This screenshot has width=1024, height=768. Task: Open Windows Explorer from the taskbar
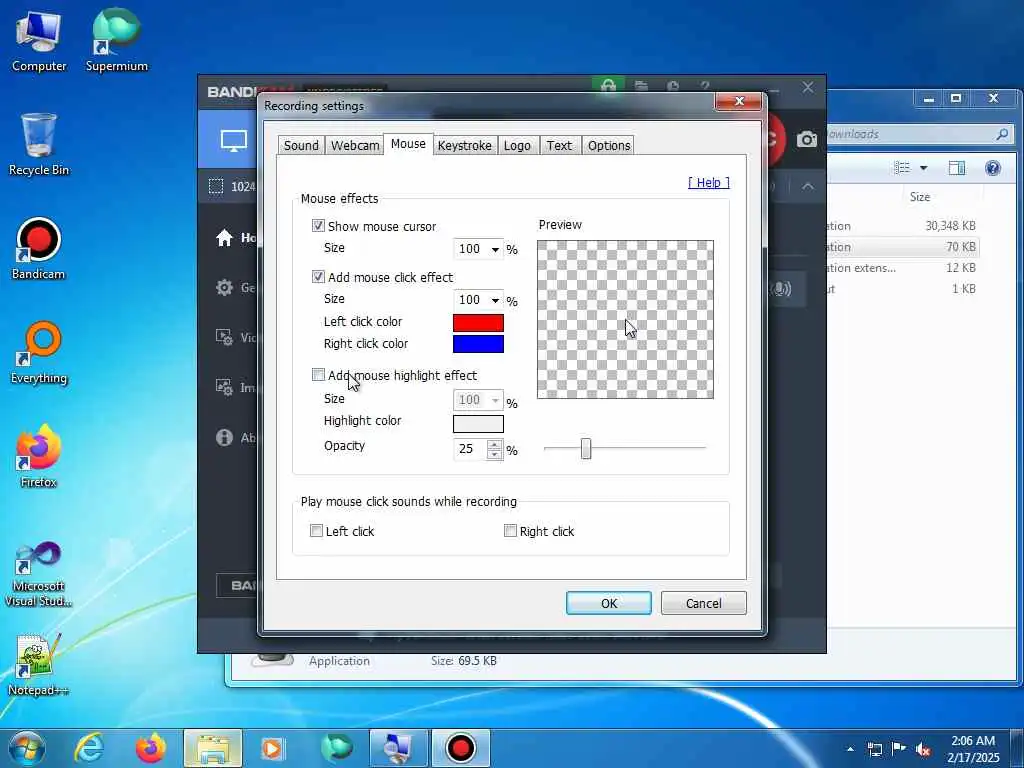(x=213, y=748)
